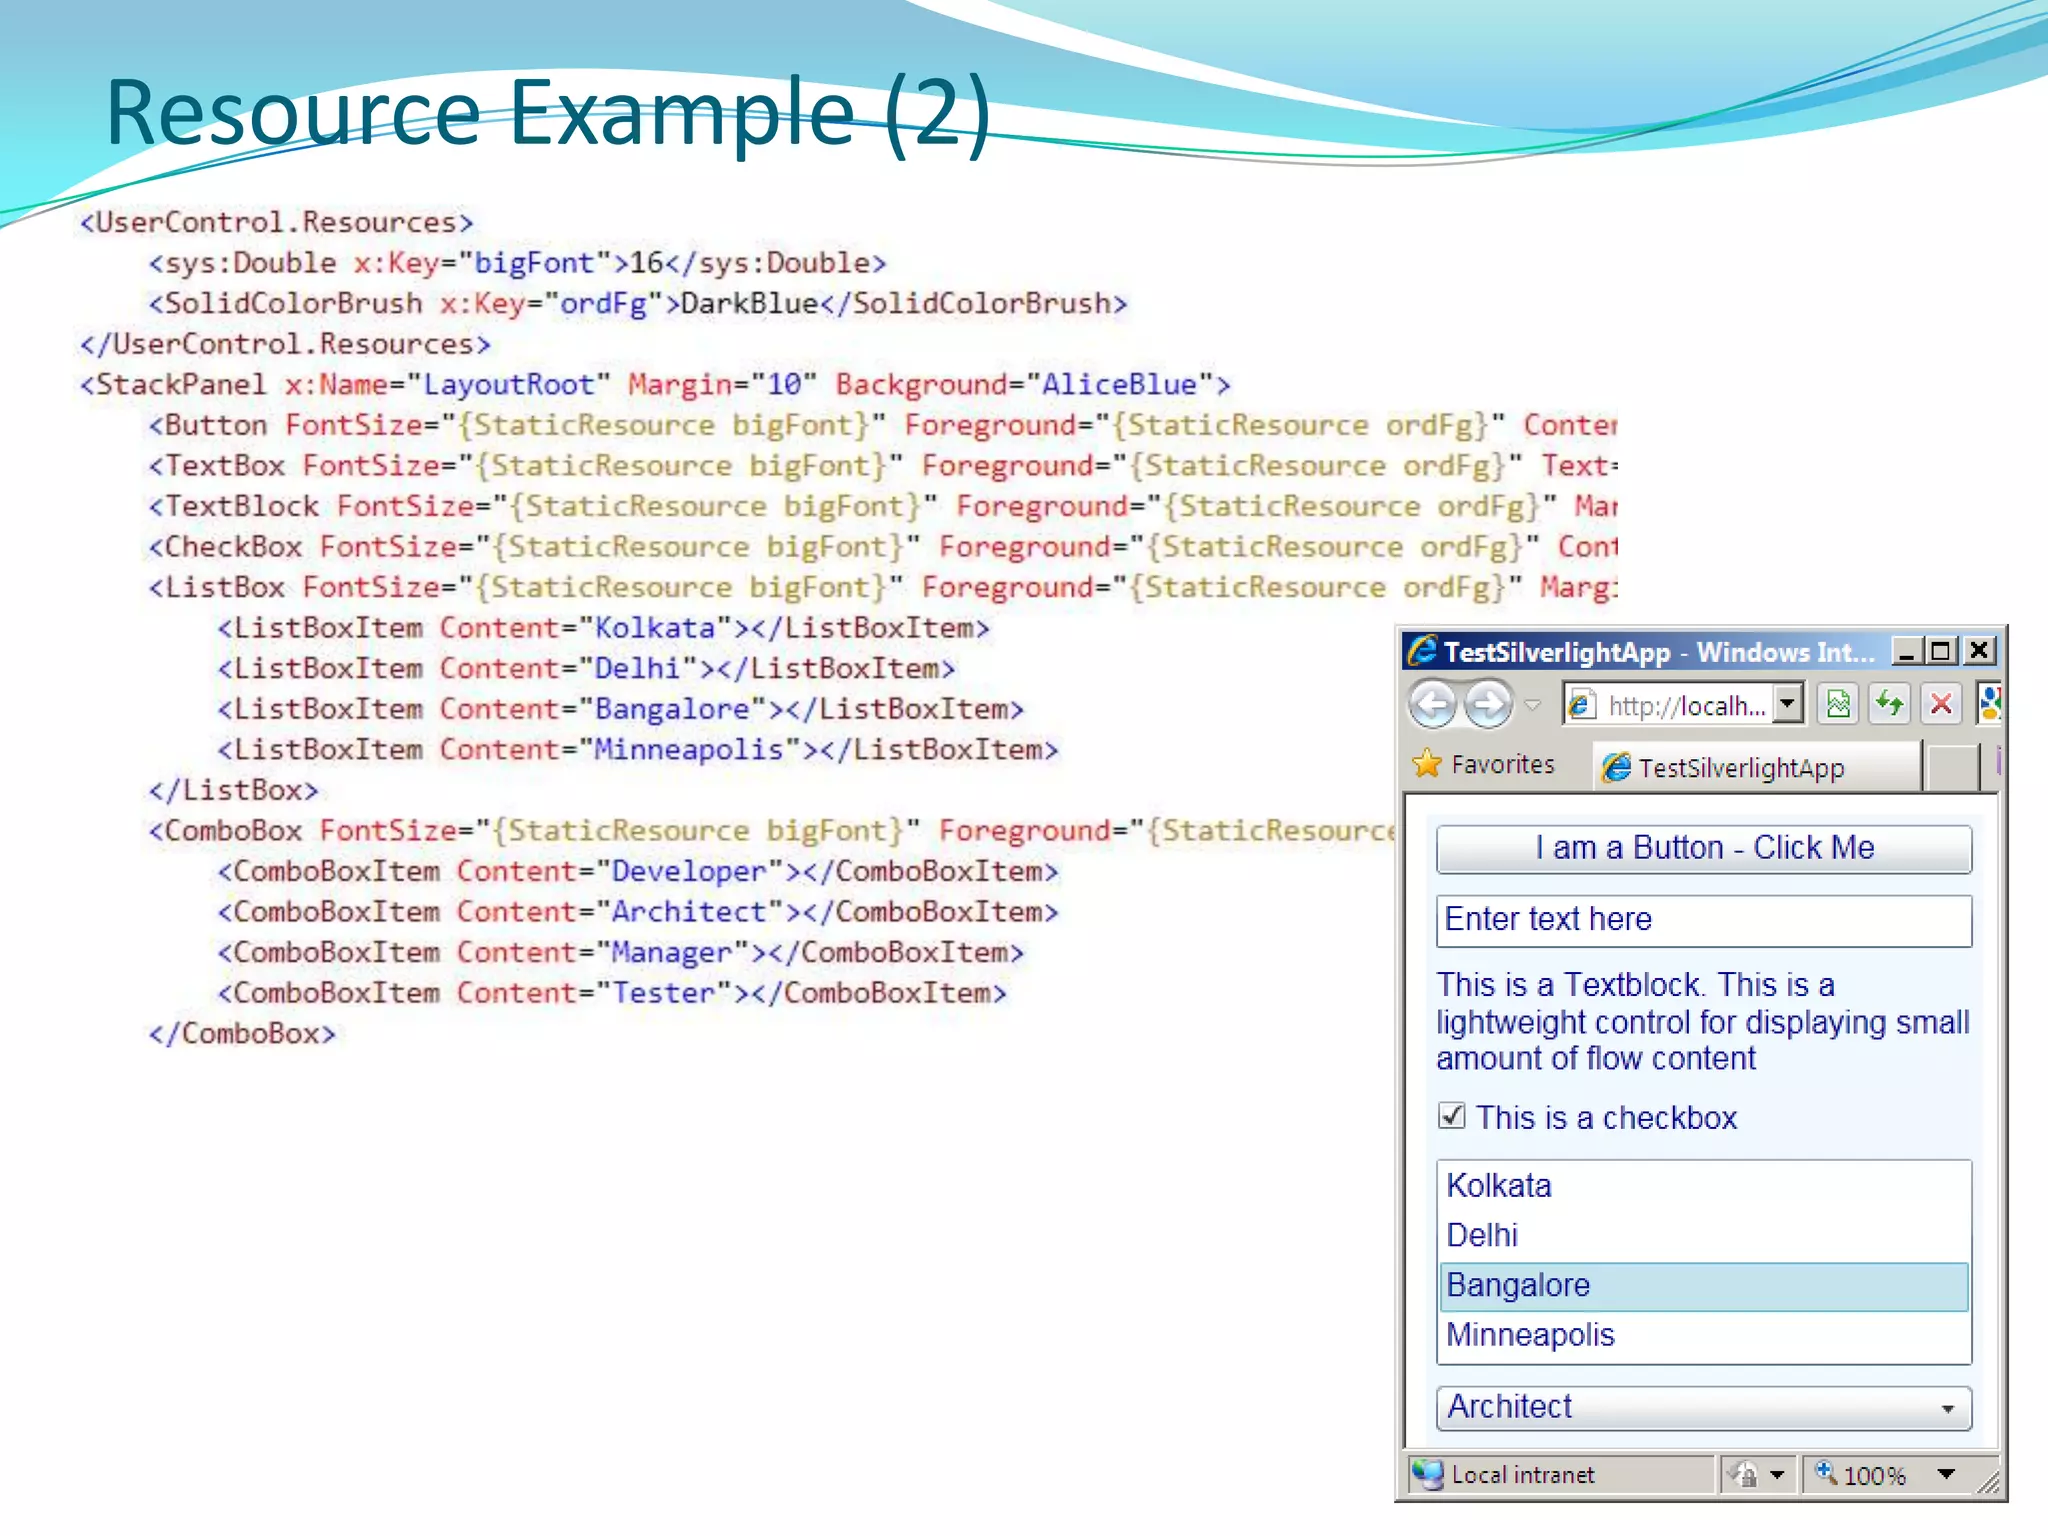Click the green Refresh arrows icon

[1890, 705]
